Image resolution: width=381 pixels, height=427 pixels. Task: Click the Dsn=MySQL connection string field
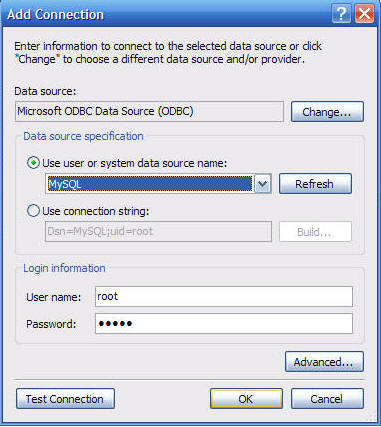158,231
